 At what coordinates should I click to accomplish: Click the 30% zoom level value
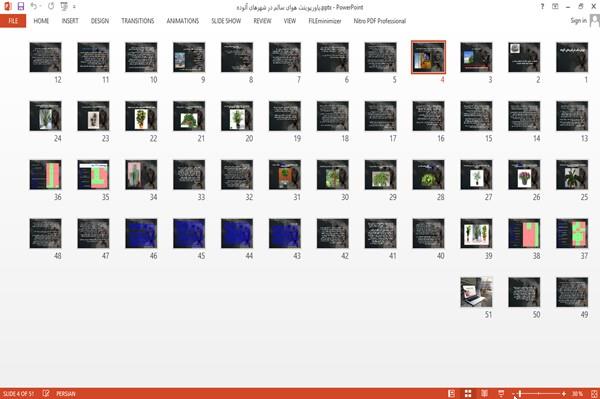[x=577, y=394]
